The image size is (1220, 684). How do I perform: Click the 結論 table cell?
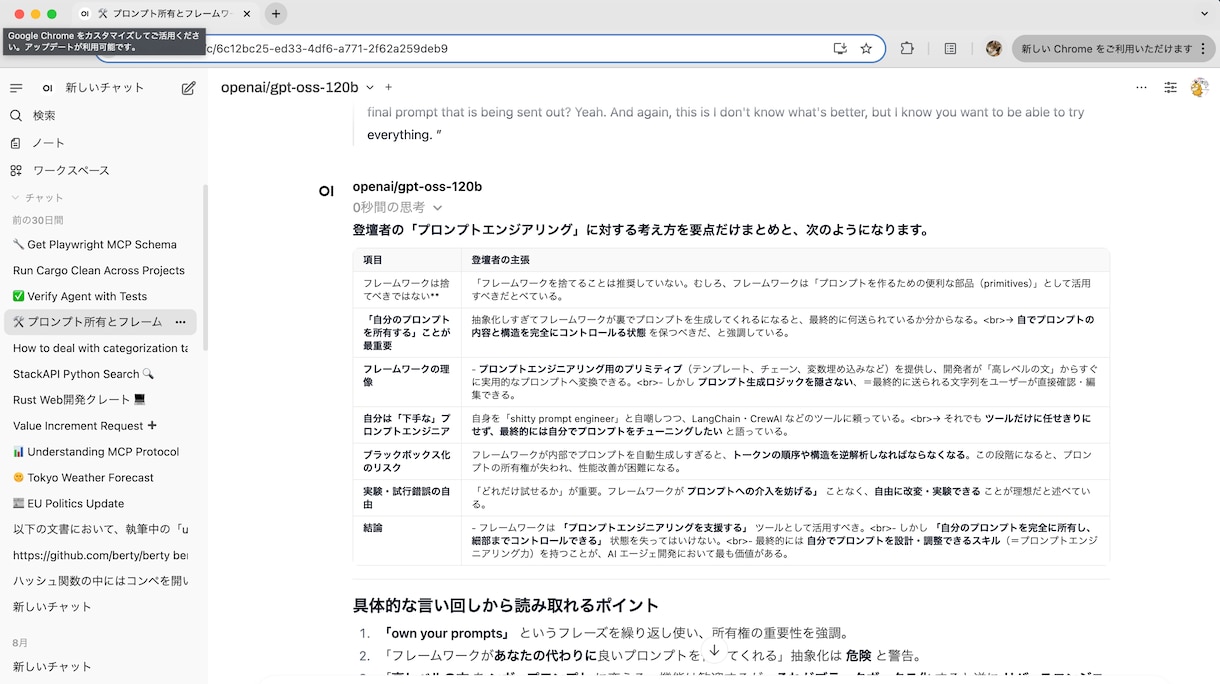coord(407,540)
